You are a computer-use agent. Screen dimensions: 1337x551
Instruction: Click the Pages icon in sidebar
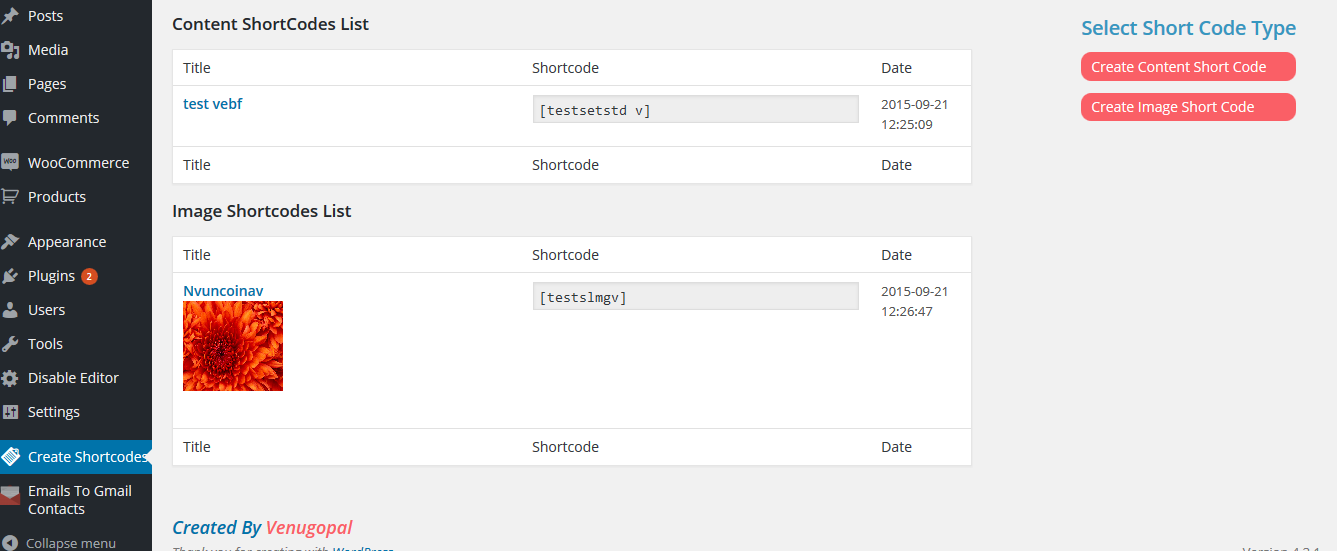coord(10,84)
